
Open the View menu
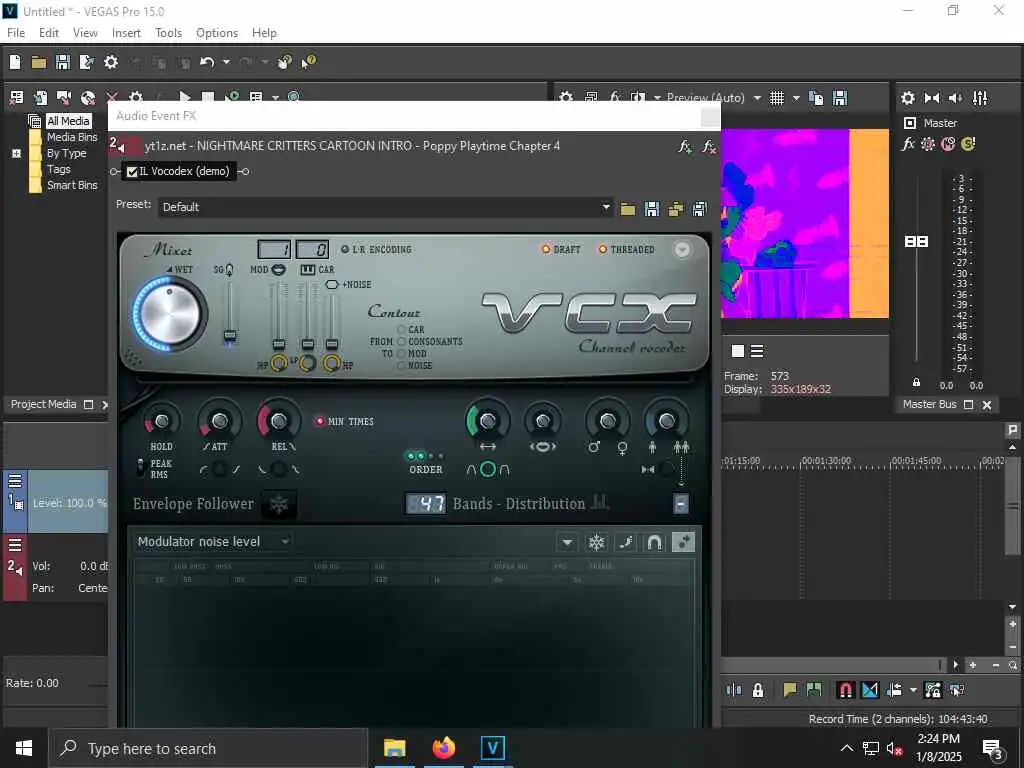point(85,33)
